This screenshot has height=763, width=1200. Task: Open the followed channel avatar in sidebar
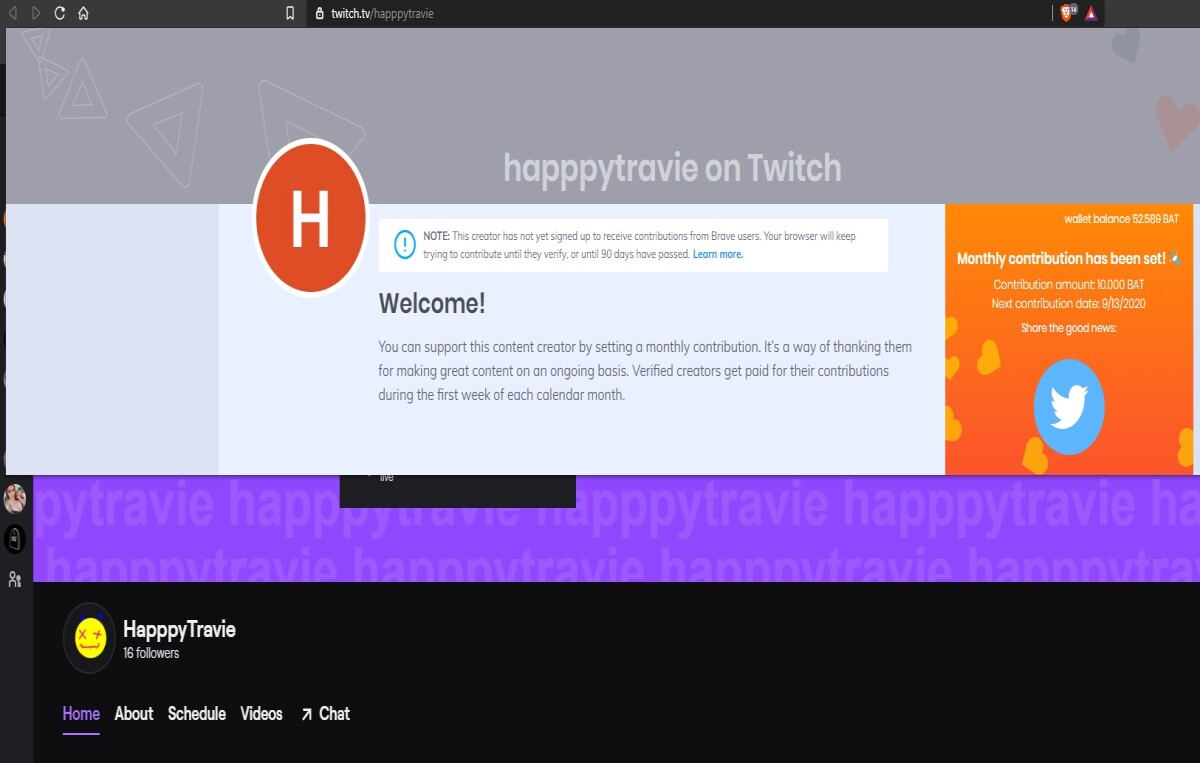(x=15, y=498)
